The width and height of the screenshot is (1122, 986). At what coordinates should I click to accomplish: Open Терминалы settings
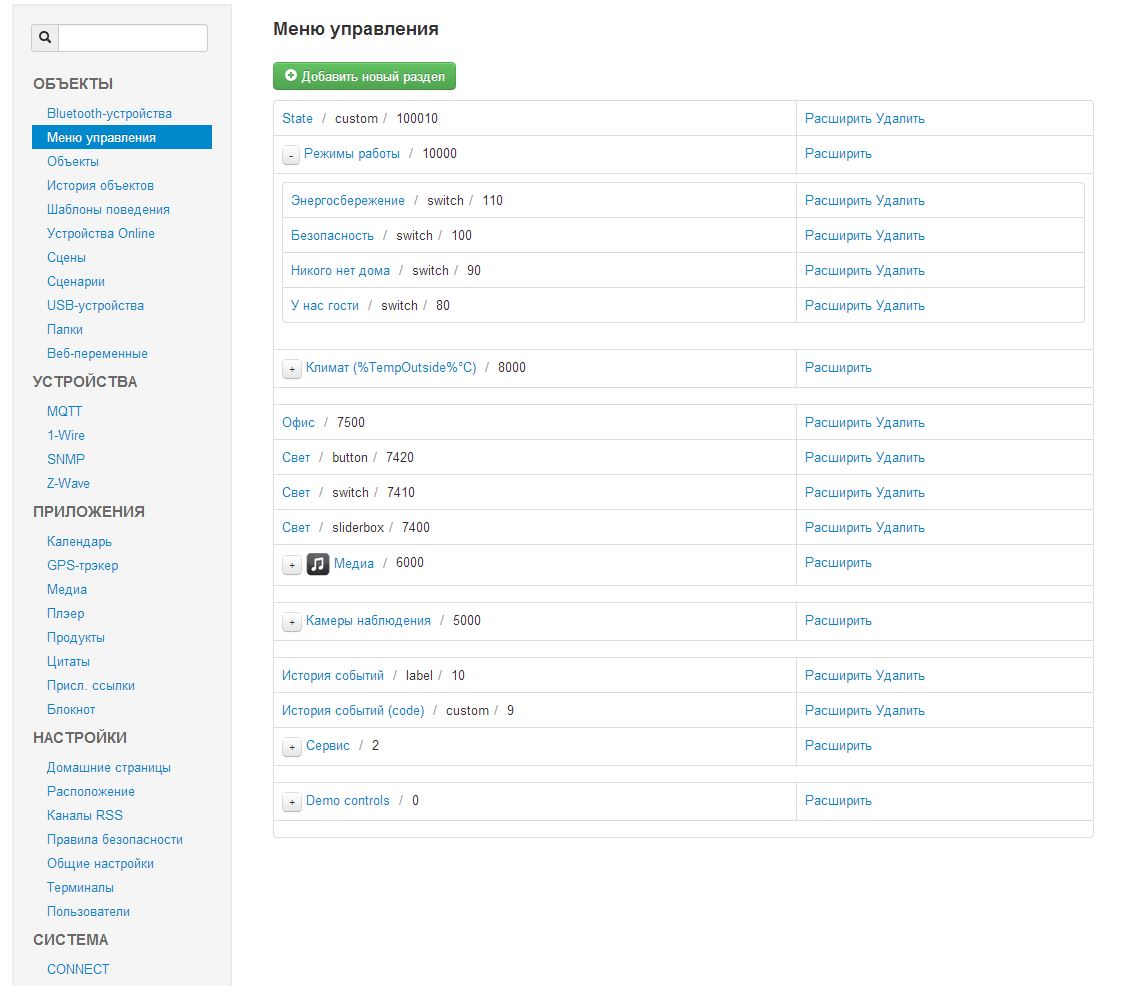pyautogui.click(x=80, y=887)
